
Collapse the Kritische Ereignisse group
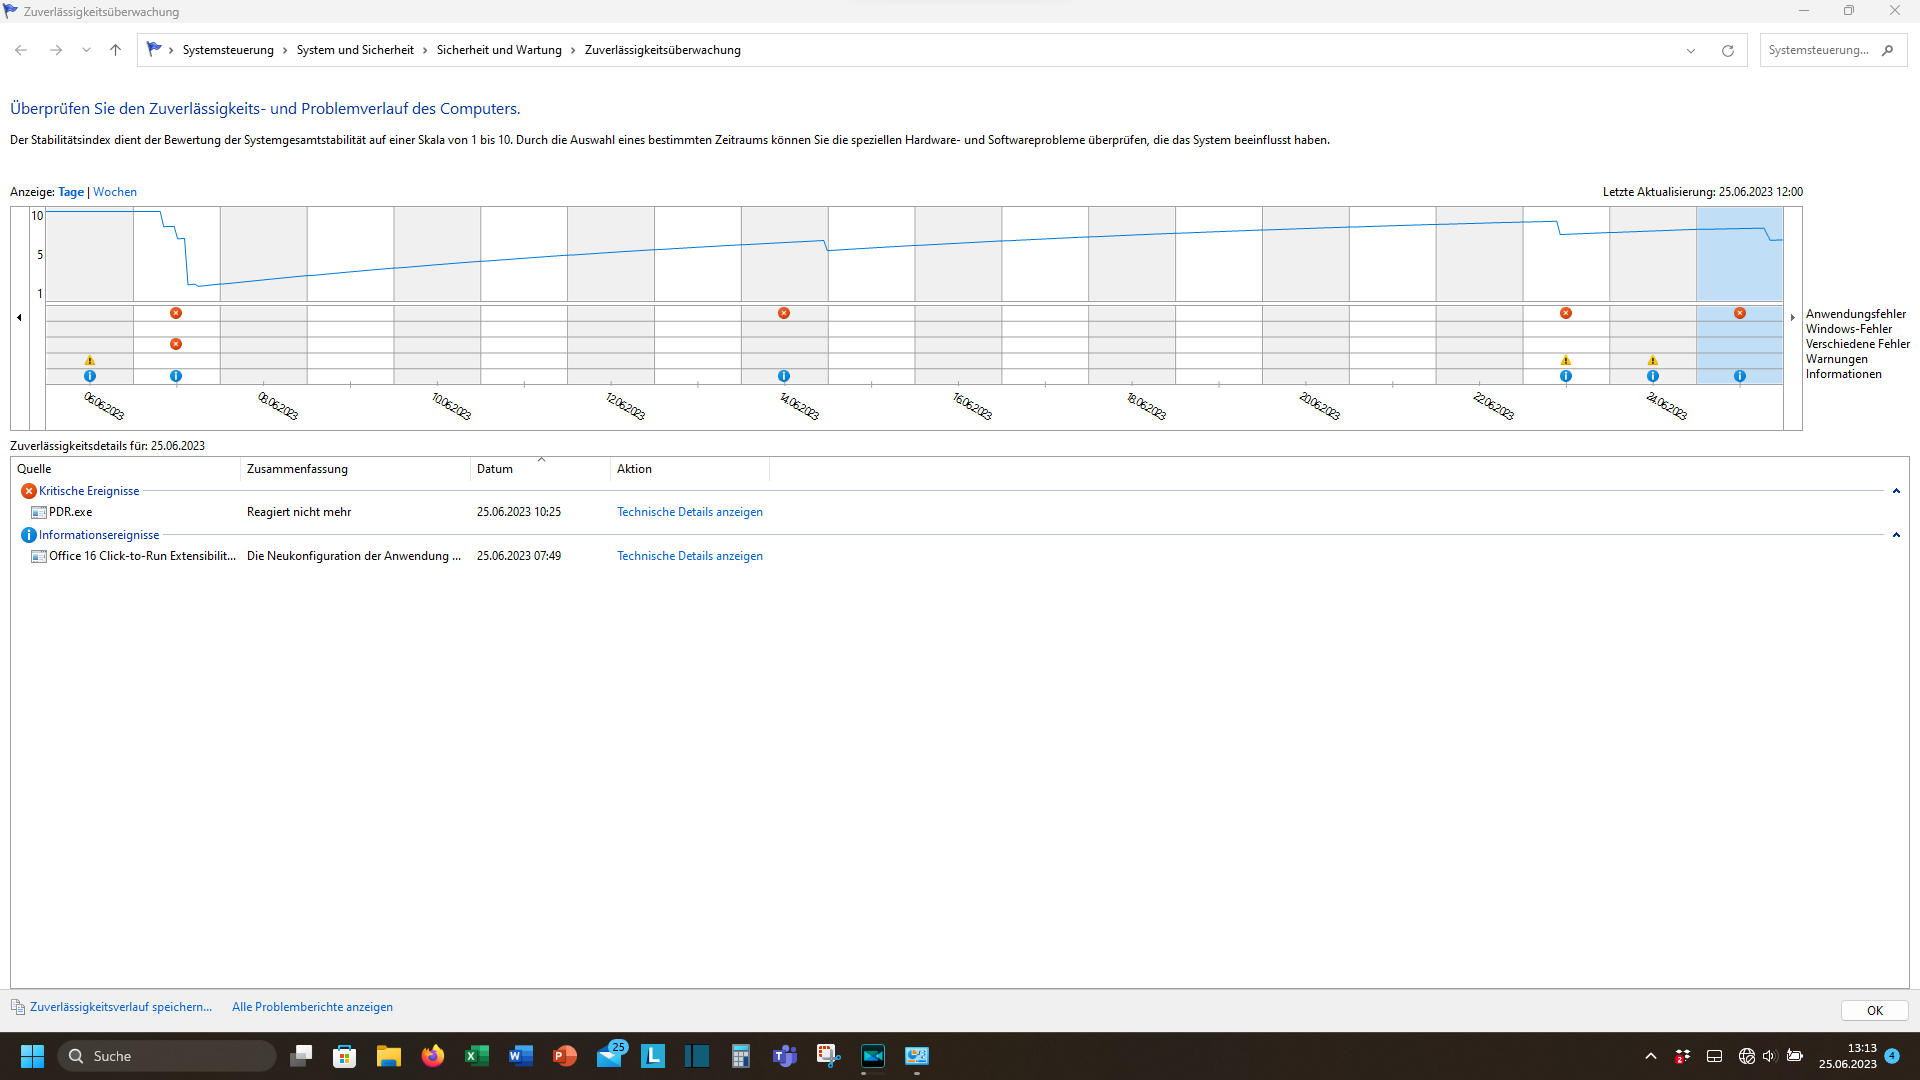pos(1896,491)
